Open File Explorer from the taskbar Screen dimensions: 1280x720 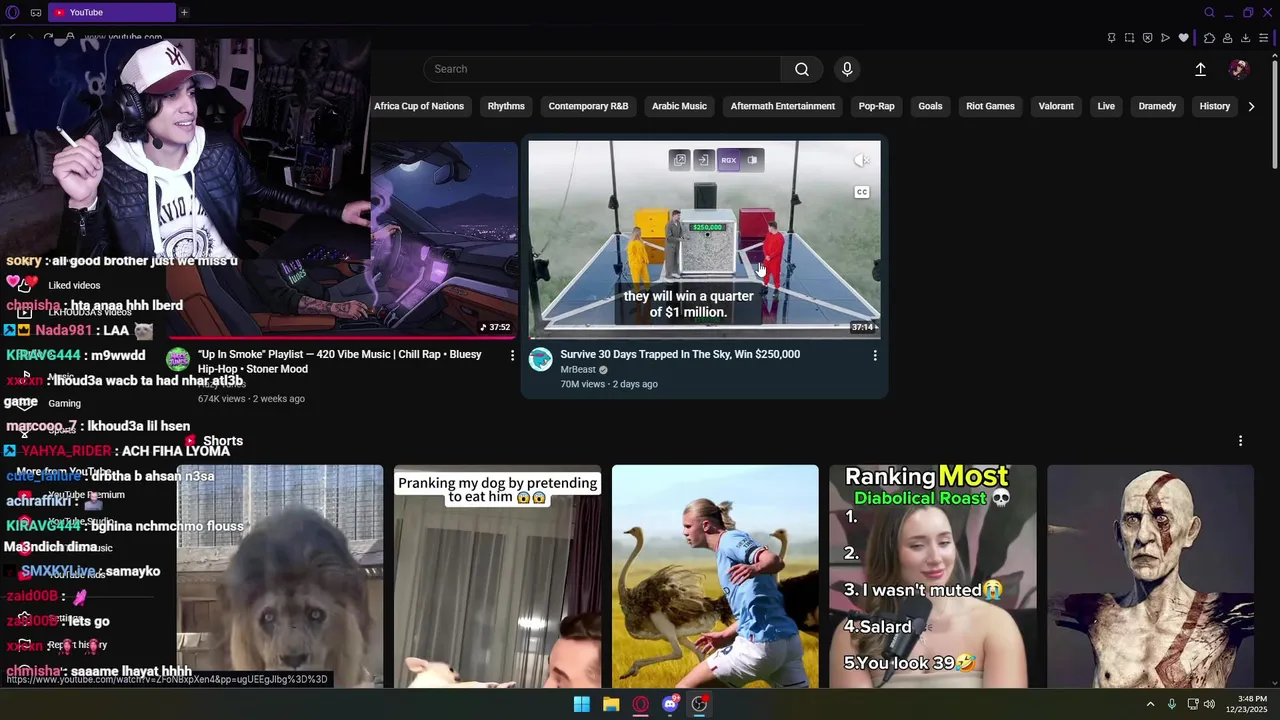pos(611,704)
